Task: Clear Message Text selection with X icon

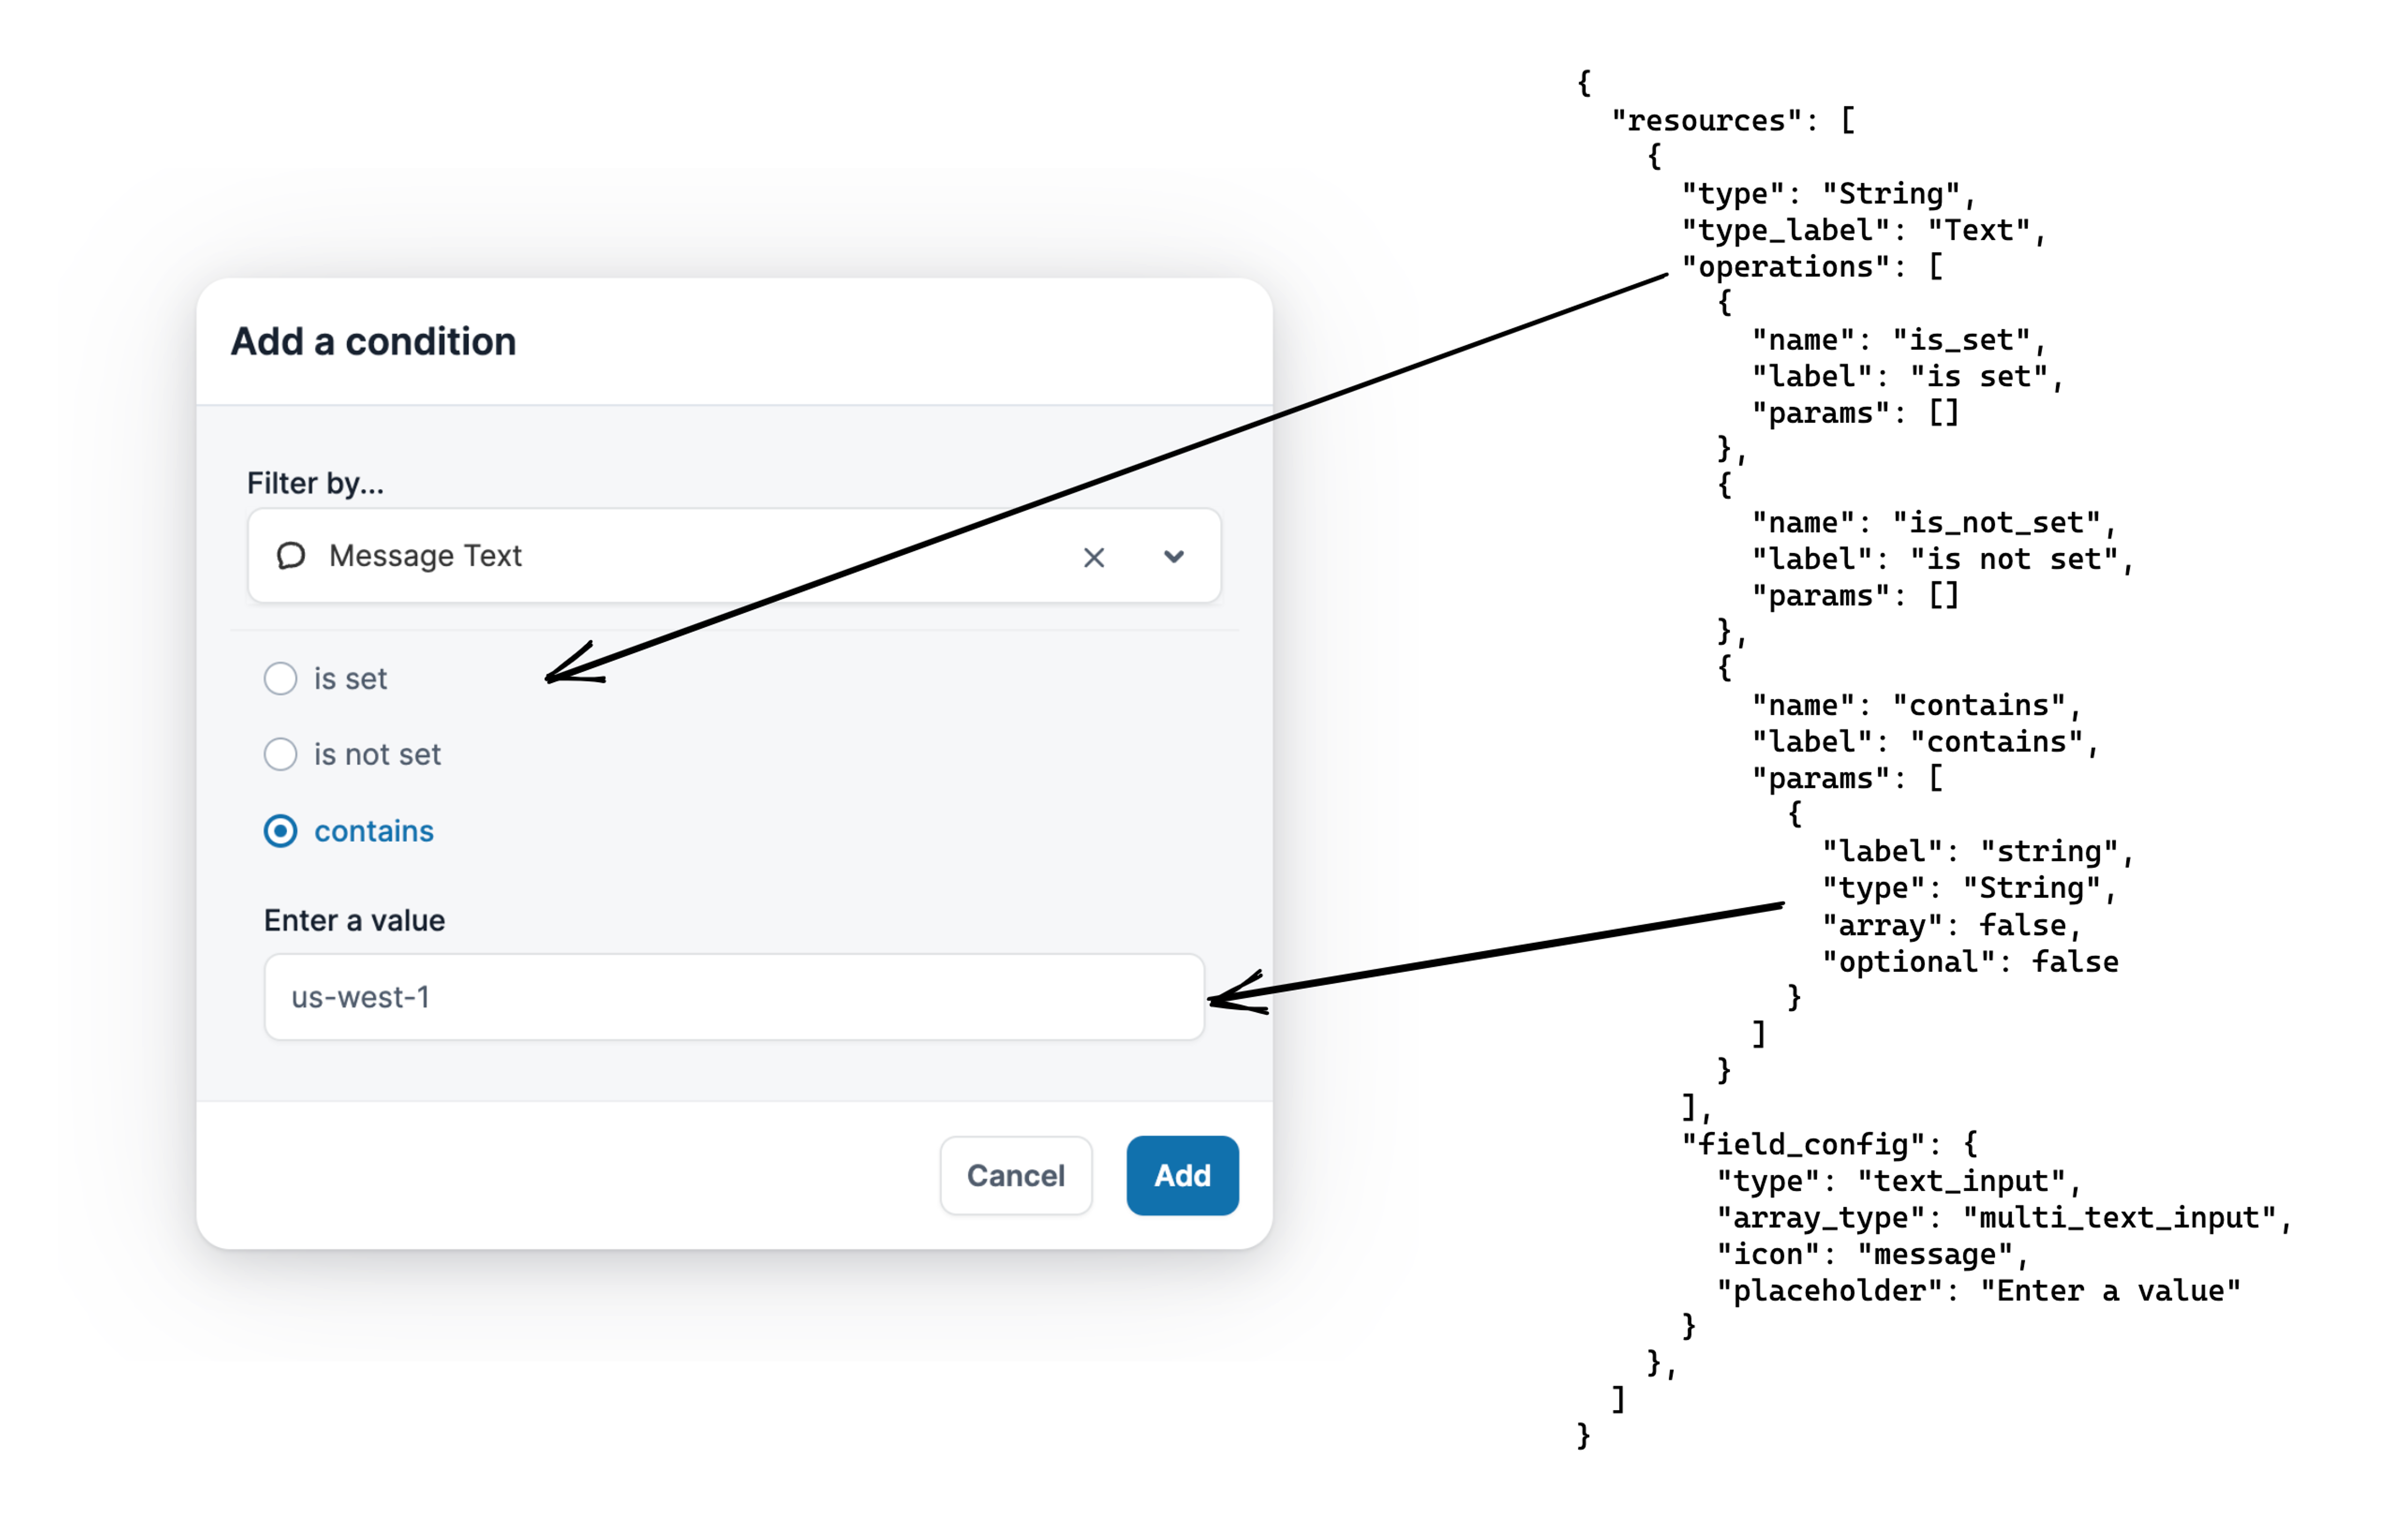Action: pos(1094,557)
